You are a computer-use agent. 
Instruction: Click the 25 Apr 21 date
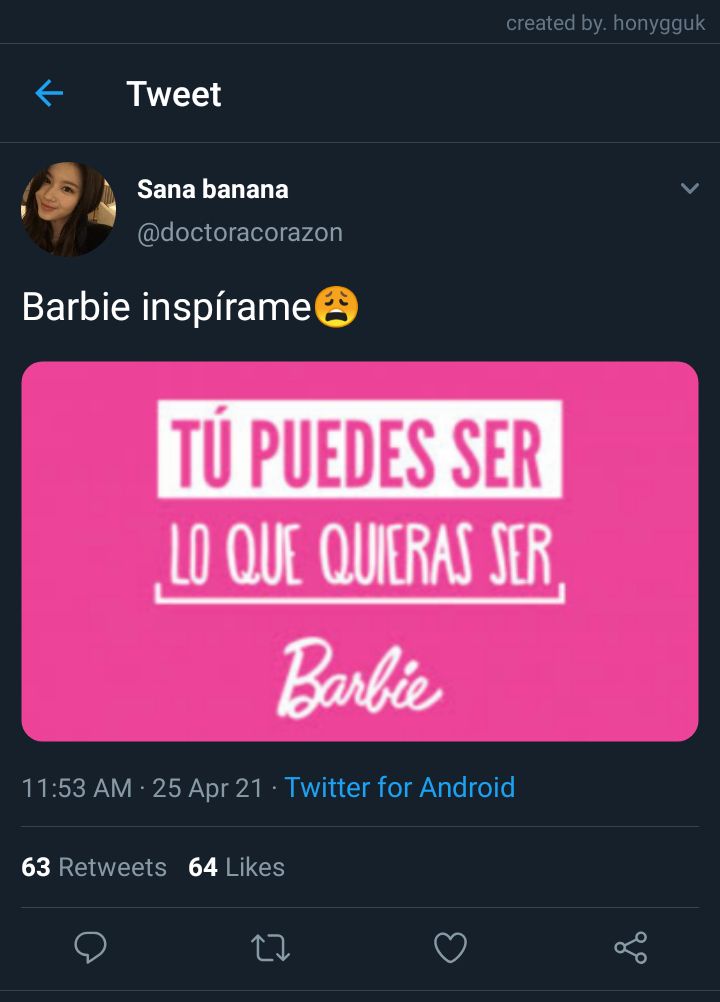pyautogui.click(x=207, y=788)
